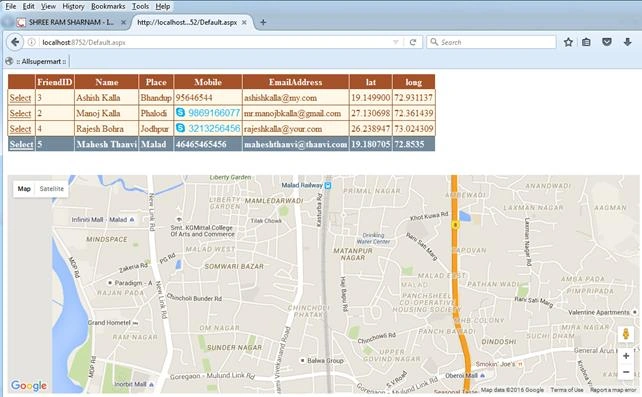The width and height of the screenshot is (642, 397).
Task: Click phone number 3213256456 link
Action: (x=214, y=129)
